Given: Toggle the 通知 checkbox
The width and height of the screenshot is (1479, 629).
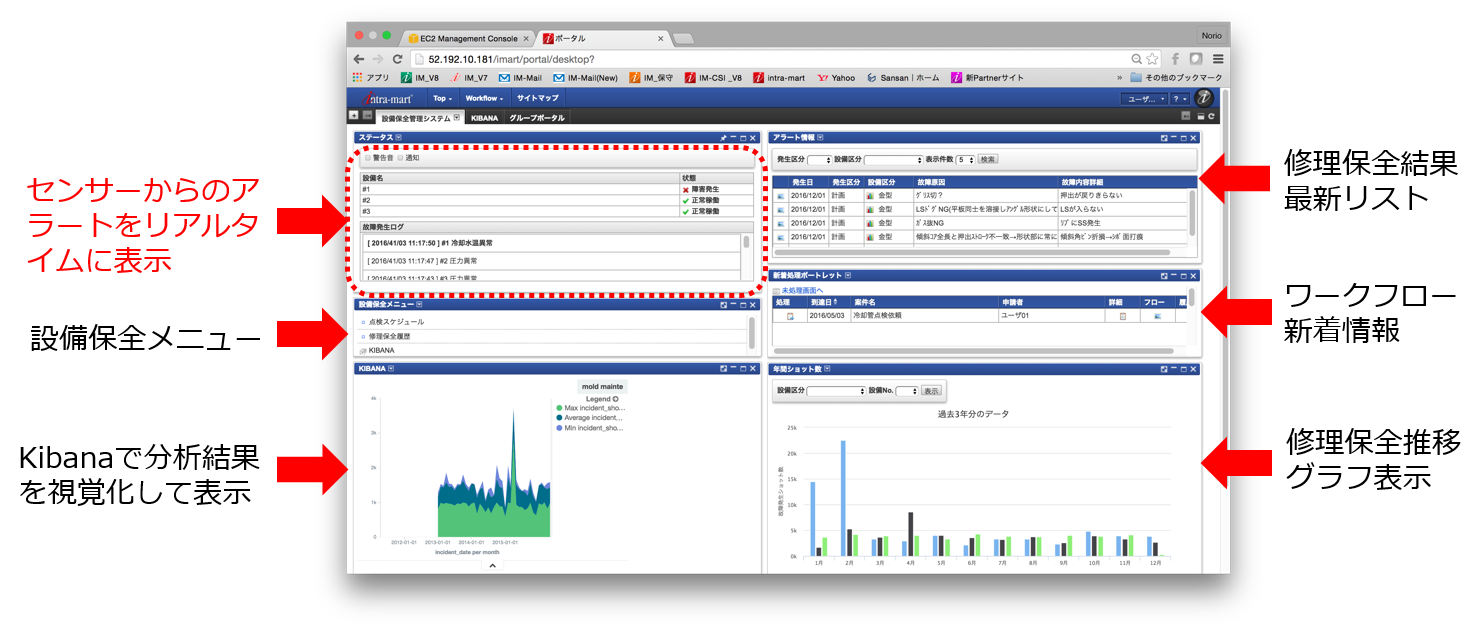Looking at the screenshot, I should pyautogui.click(x=400, y=158).
